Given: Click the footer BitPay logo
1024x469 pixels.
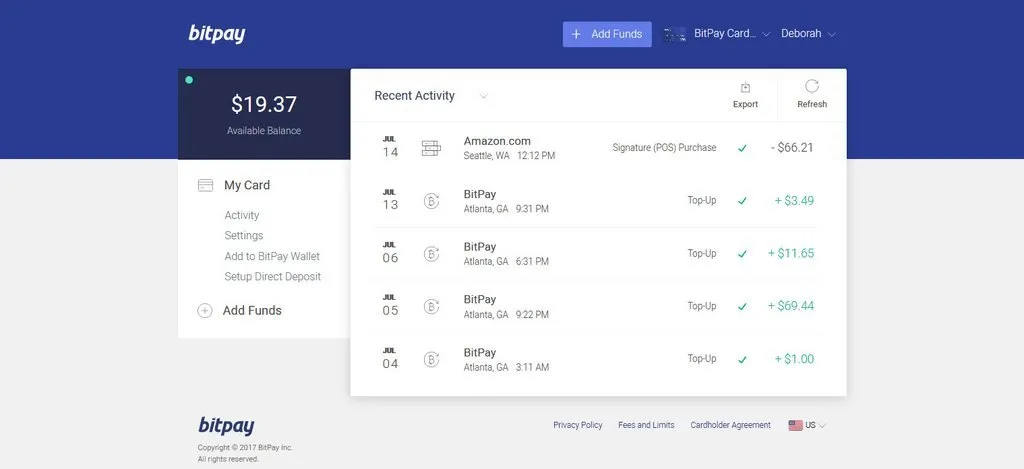Looking at the screenshot, I should 226,425.
